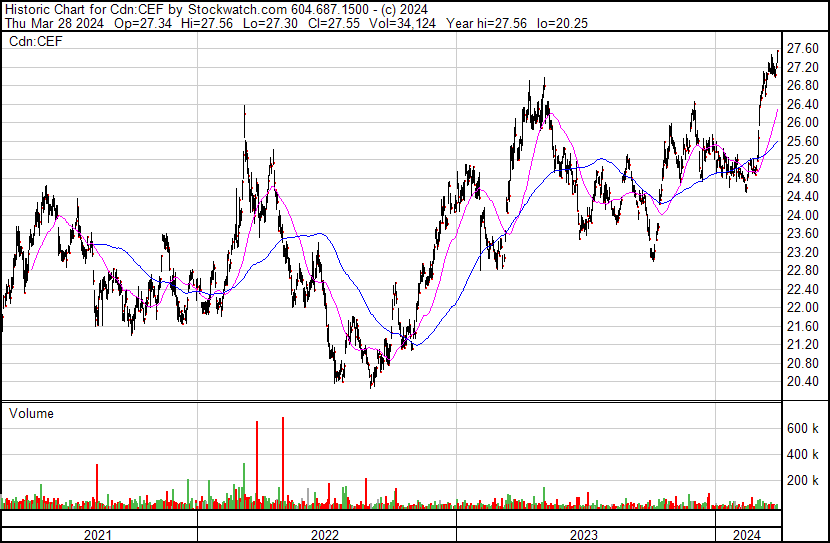Click the 600 k volume axis label
Screen dimensions: 830x543
[803, 428]
